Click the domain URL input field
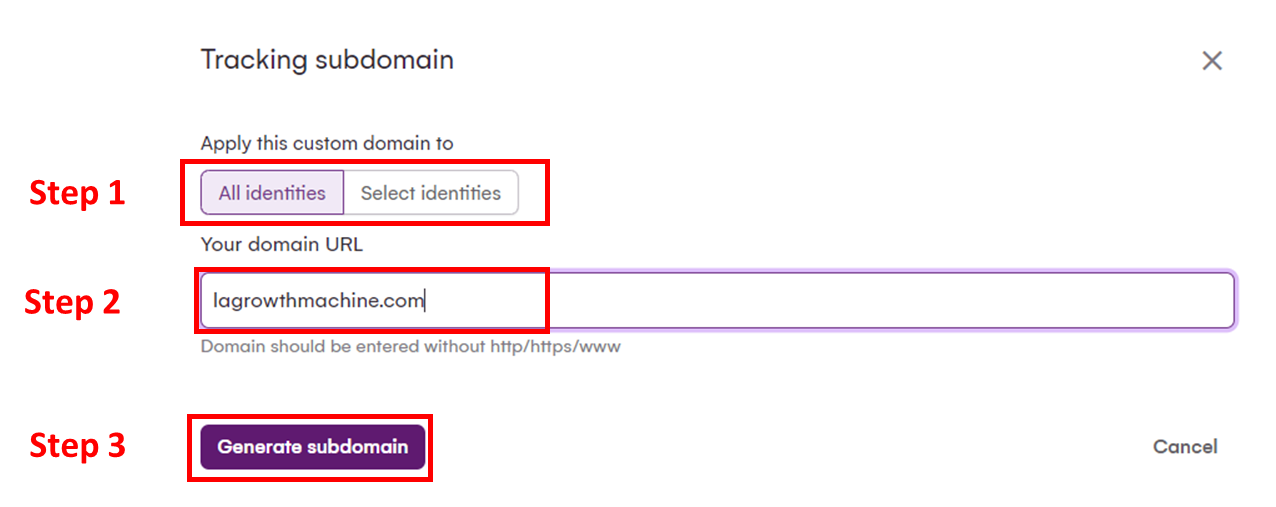The image size is (1276, 507). 716,300
